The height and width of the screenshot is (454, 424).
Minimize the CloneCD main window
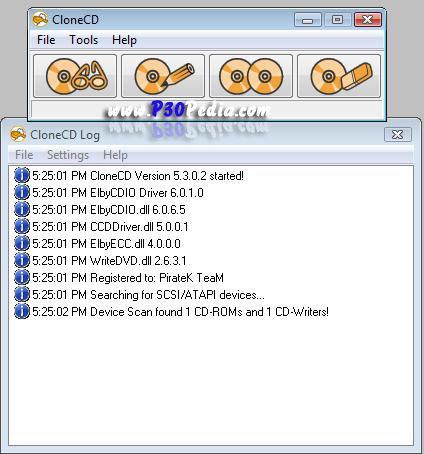point(308,20)
